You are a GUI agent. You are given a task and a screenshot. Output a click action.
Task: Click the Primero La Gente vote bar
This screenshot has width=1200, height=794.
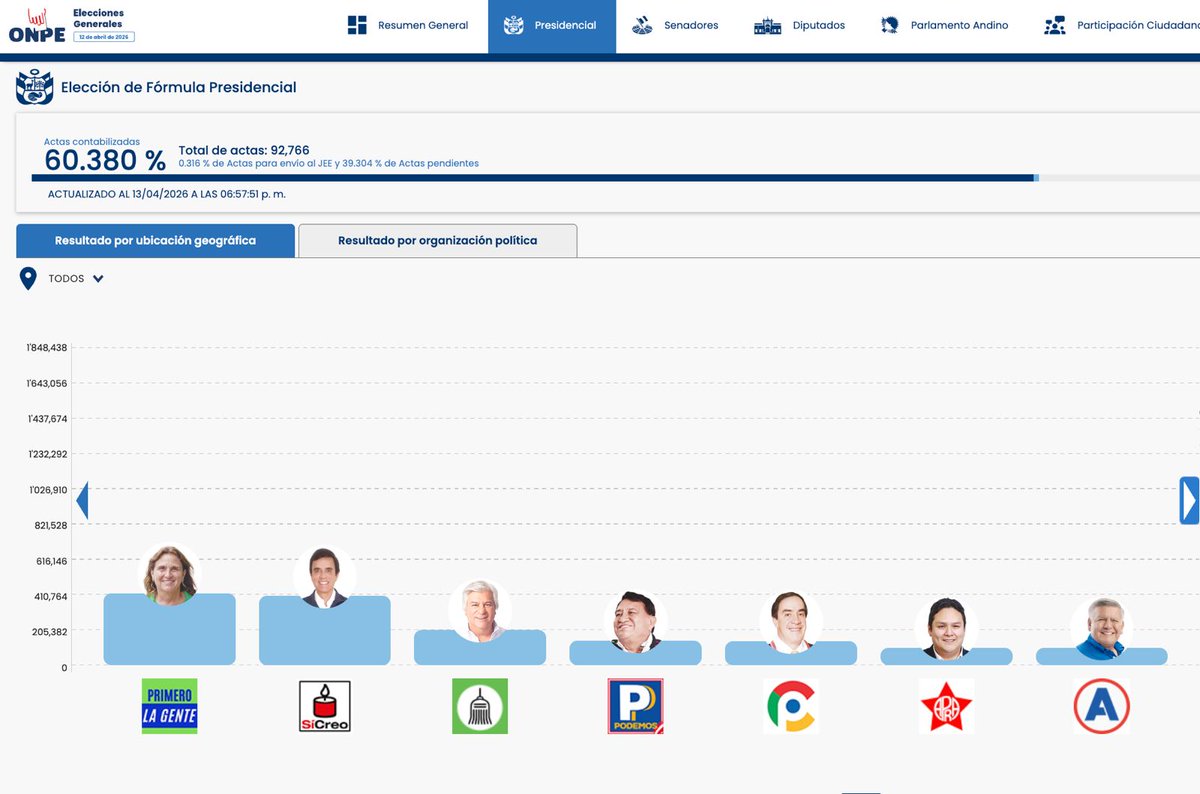[x=169, y=629]
